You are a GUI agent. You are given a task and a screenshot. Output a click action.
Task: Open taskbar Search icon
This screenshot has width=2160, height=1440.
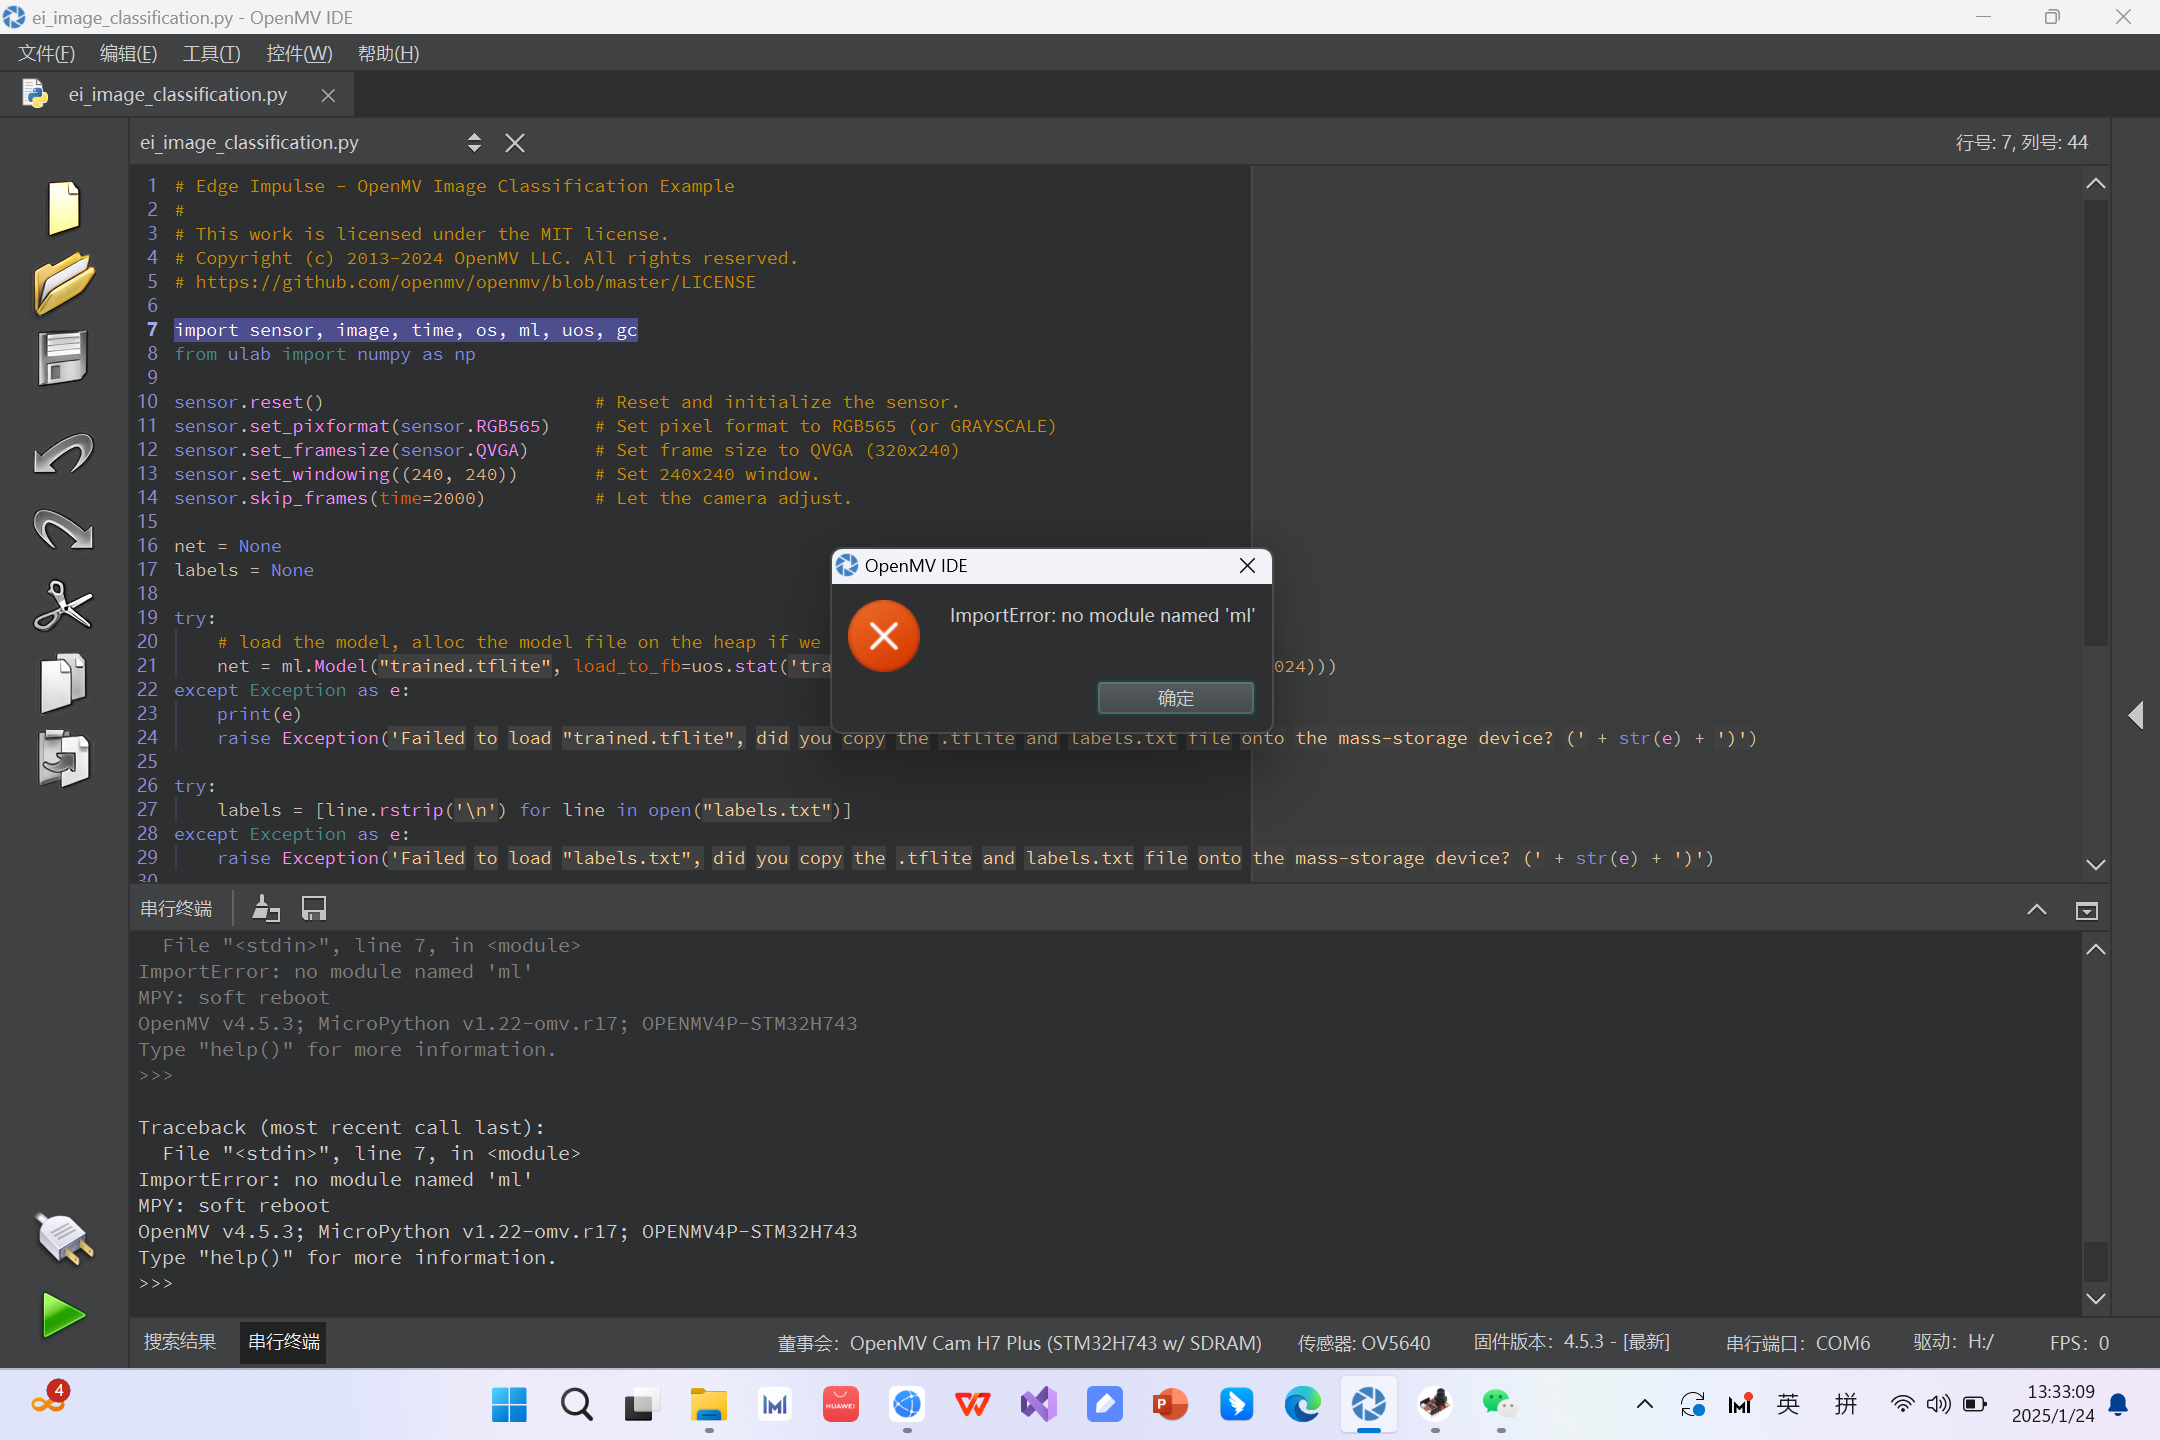pyautogui.click(x=576, y=1405)
